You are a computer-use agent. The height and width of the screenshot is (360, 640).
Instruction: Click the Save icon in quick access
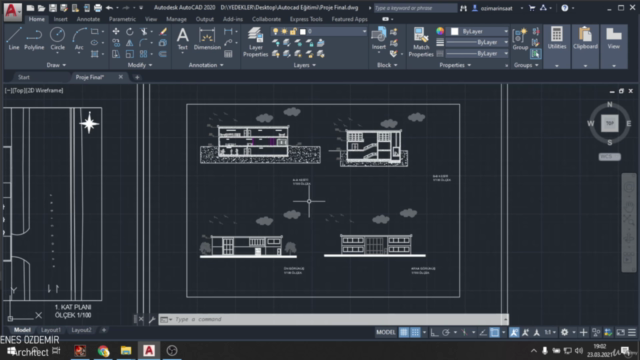tap(53, 8)
